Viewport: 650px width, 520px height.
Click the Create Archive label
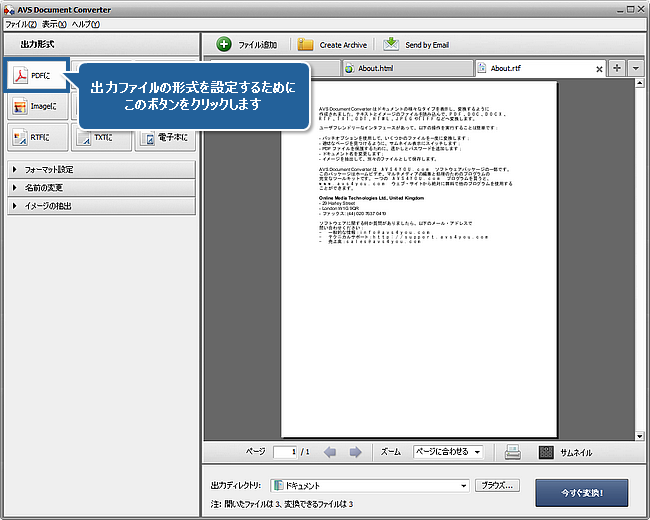pos(343,45)
